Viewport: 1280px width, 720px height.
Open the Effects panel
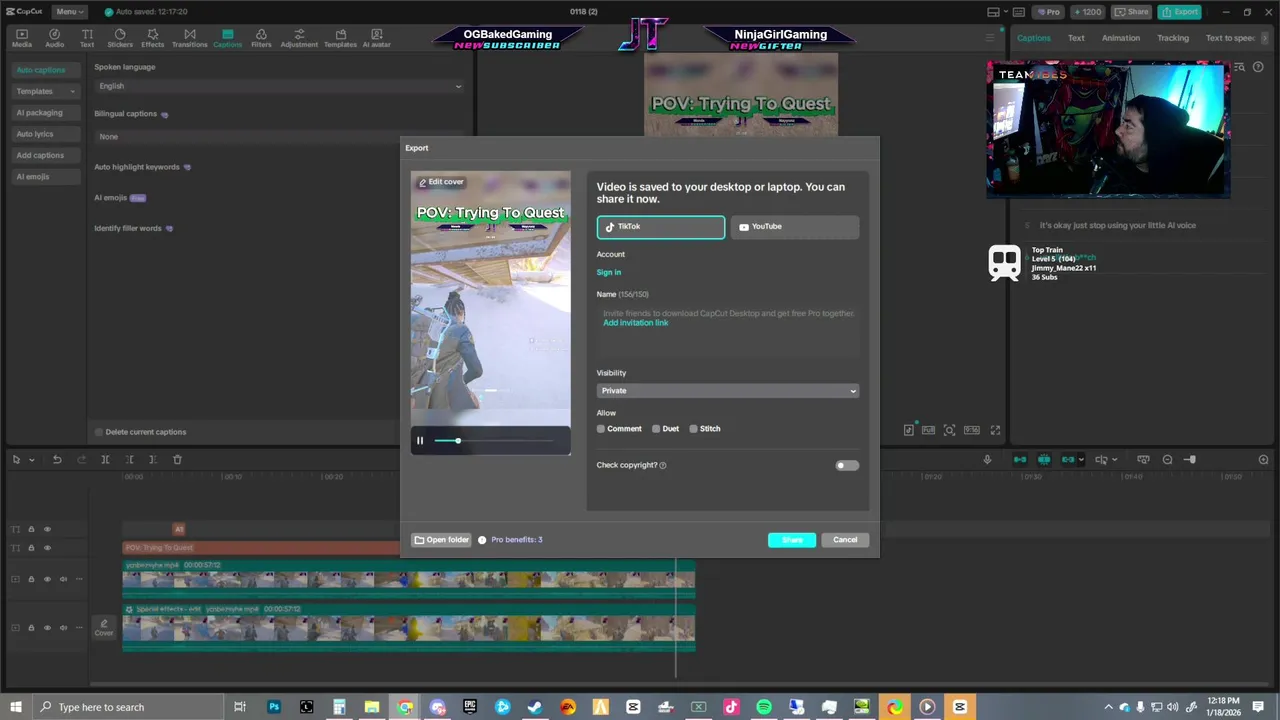click(153, 38)
